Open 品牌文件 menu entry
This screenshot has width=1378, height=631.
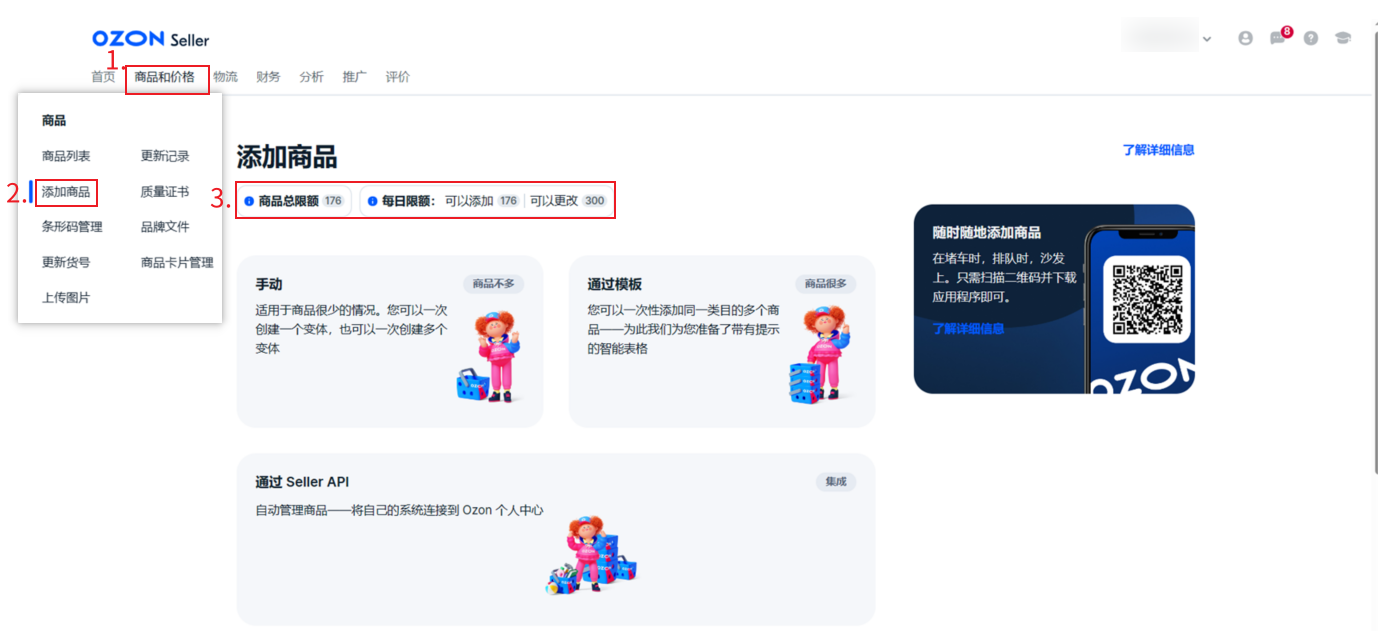[165, 227]
